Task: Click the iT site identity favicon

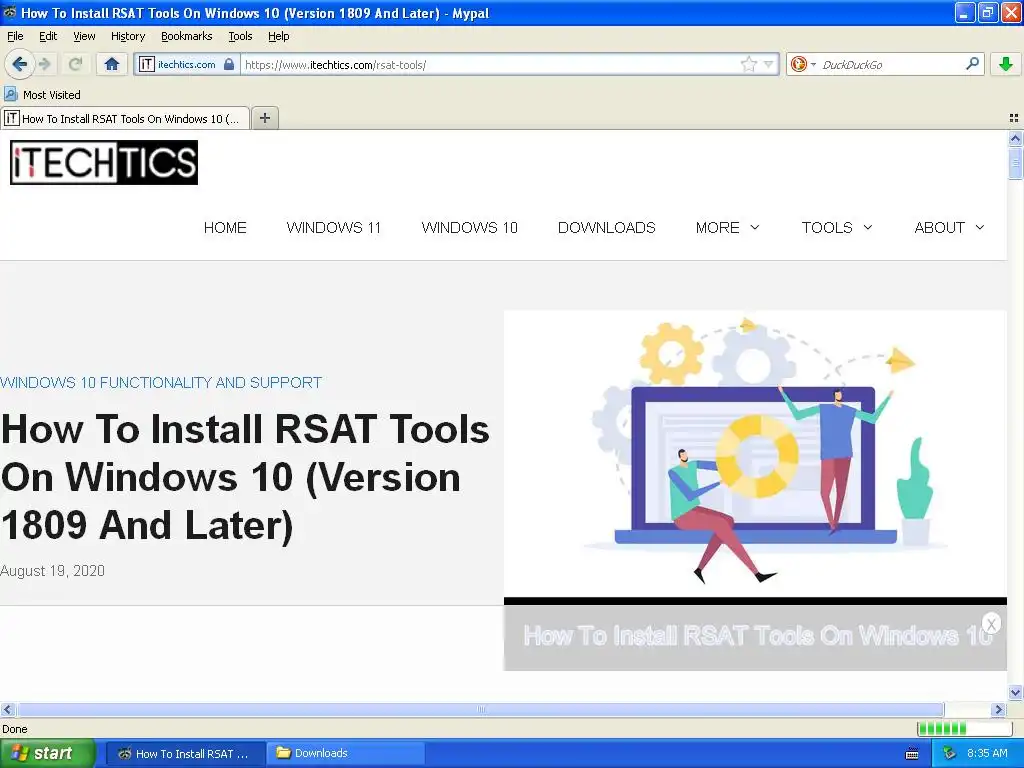Action: tap(146, 64)
